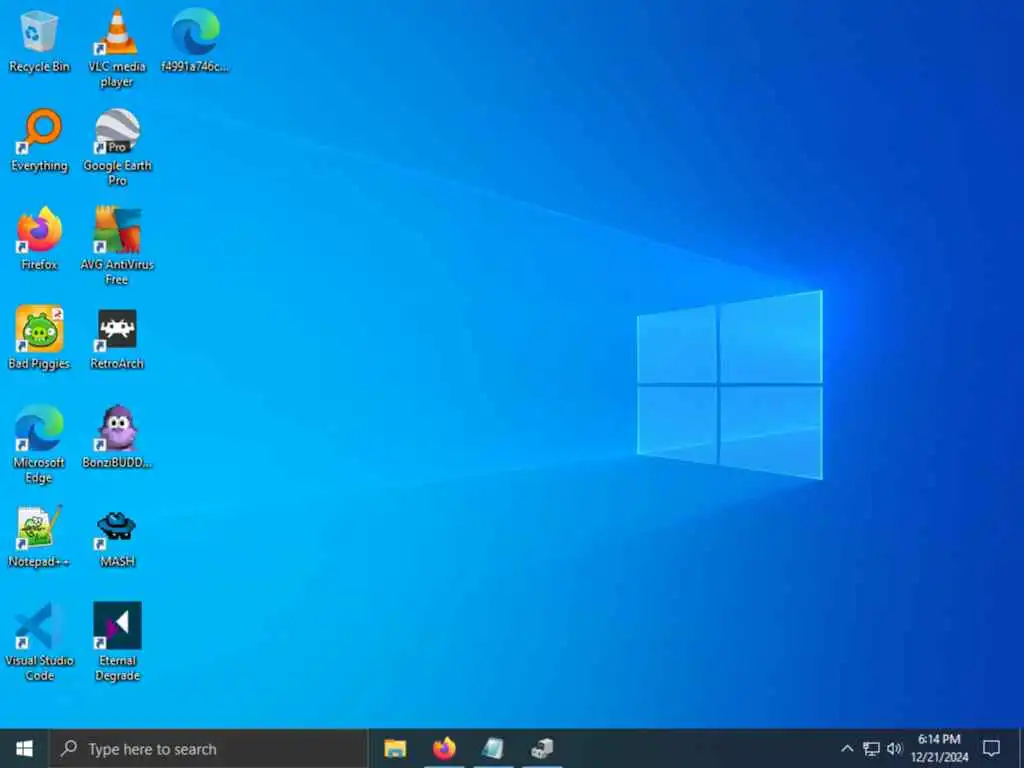Open the notepad-style app in taskbar

[x=493, y=748]
